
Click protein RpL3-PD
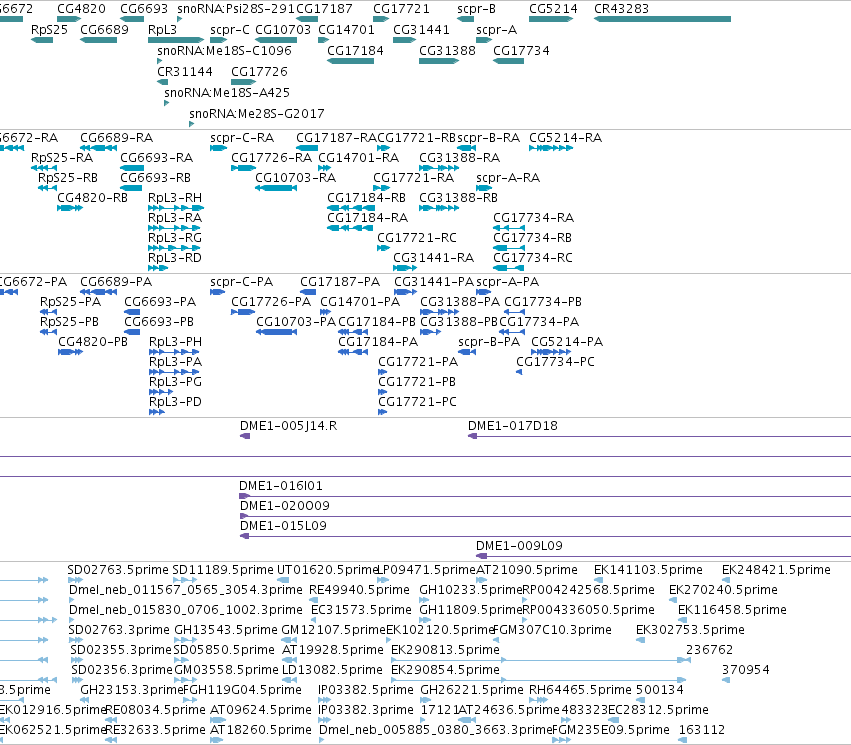(x=157, y=412)
